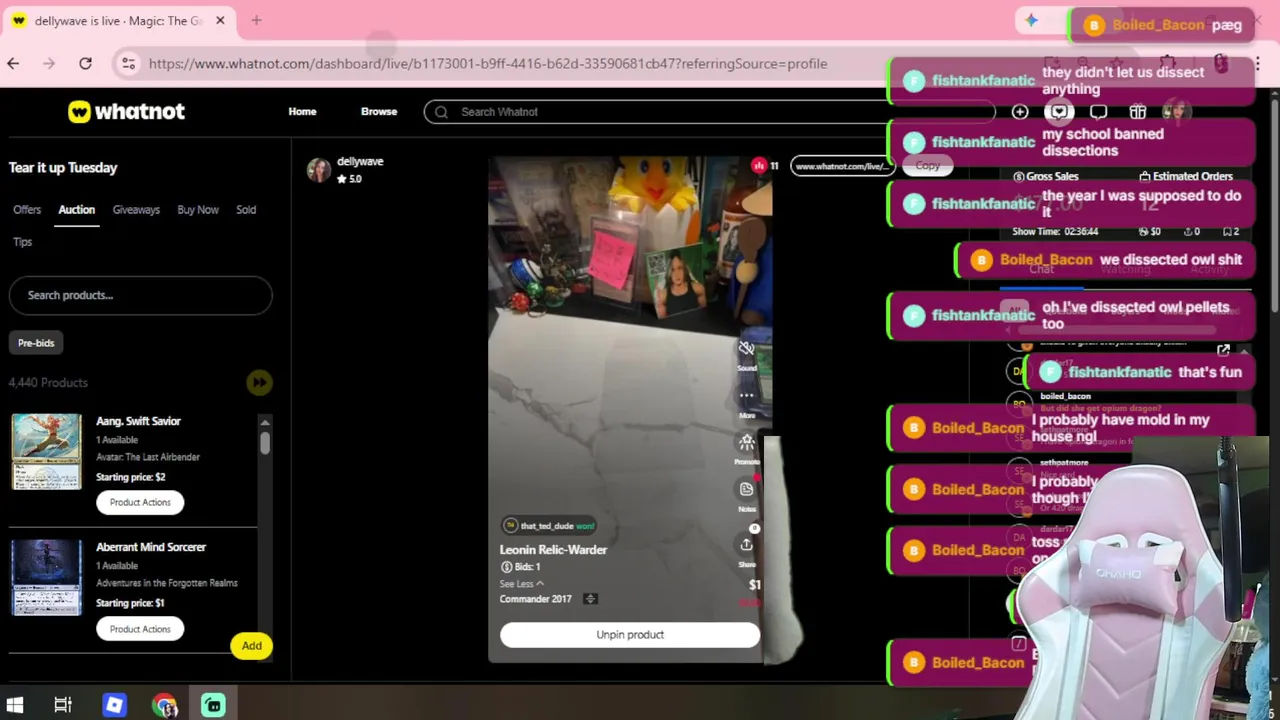Image resolution: width=1280 pixels, height=720 pixels.
Task: Click the Whatnot logo
Action: point(126,112)
